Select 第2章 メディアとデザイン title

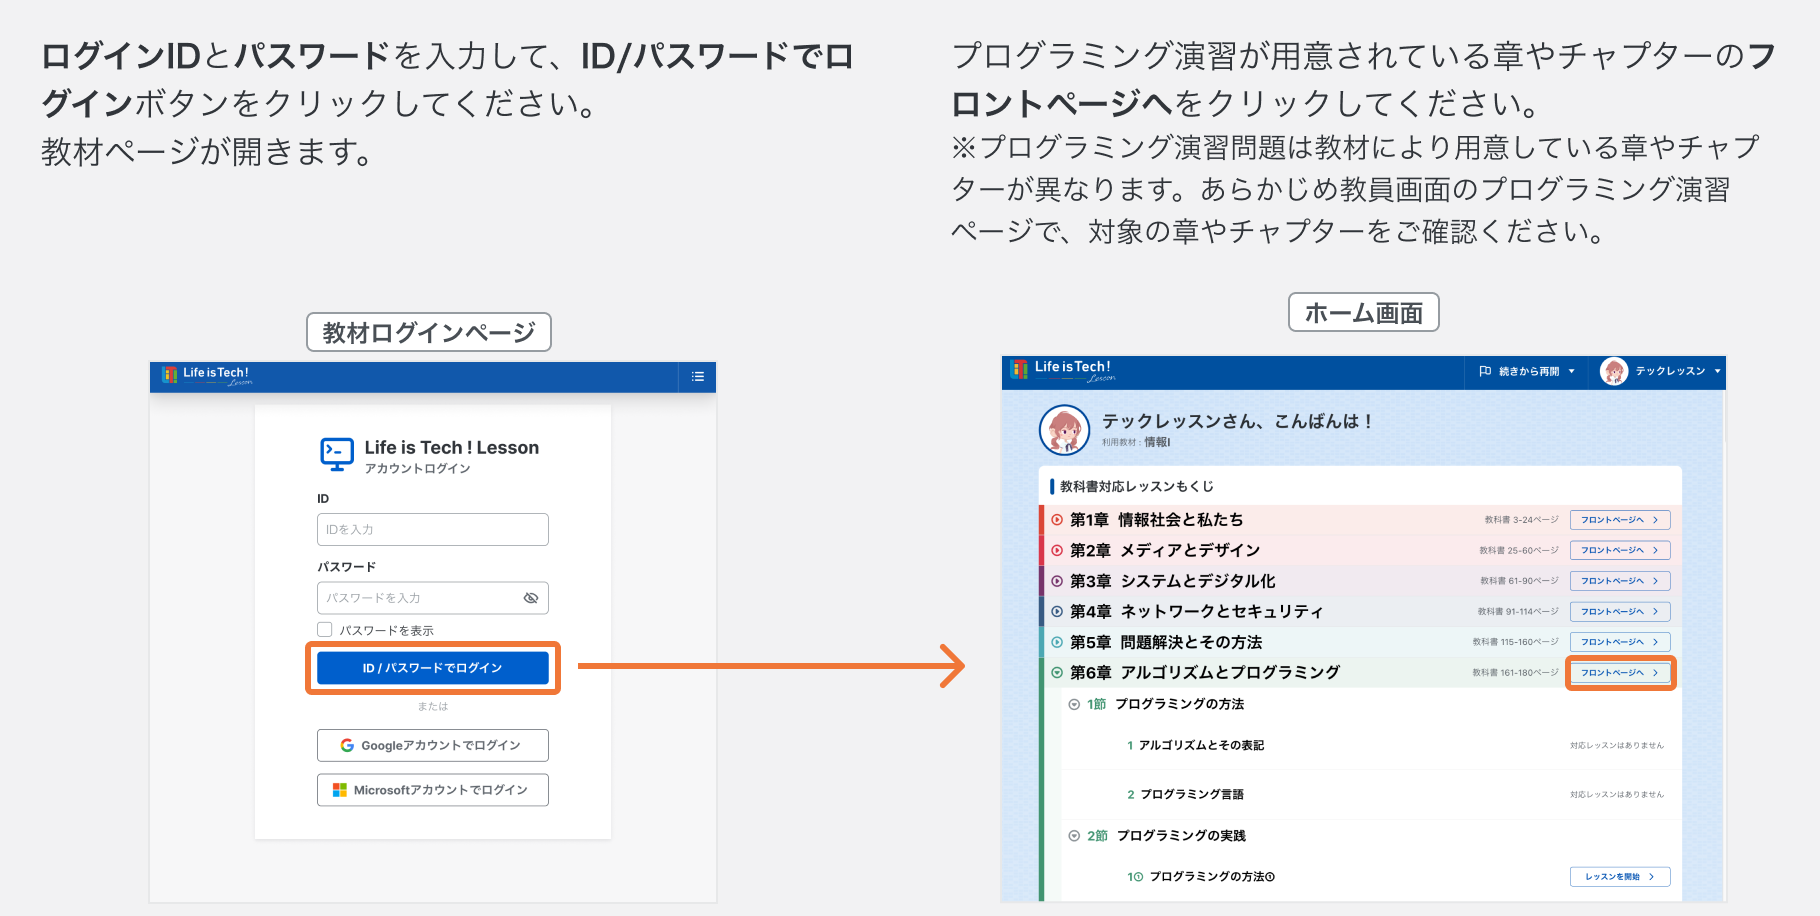pos(1165,550)
